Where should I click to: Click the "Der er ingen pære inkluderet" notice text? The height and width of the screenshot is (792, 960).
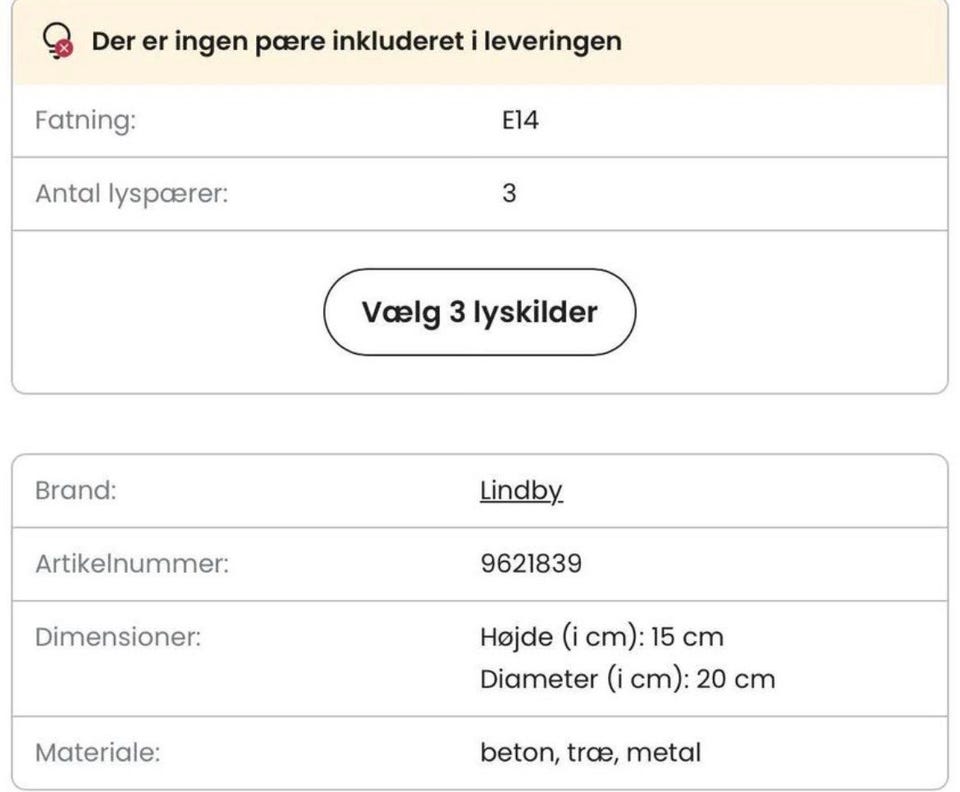(356, 42)
